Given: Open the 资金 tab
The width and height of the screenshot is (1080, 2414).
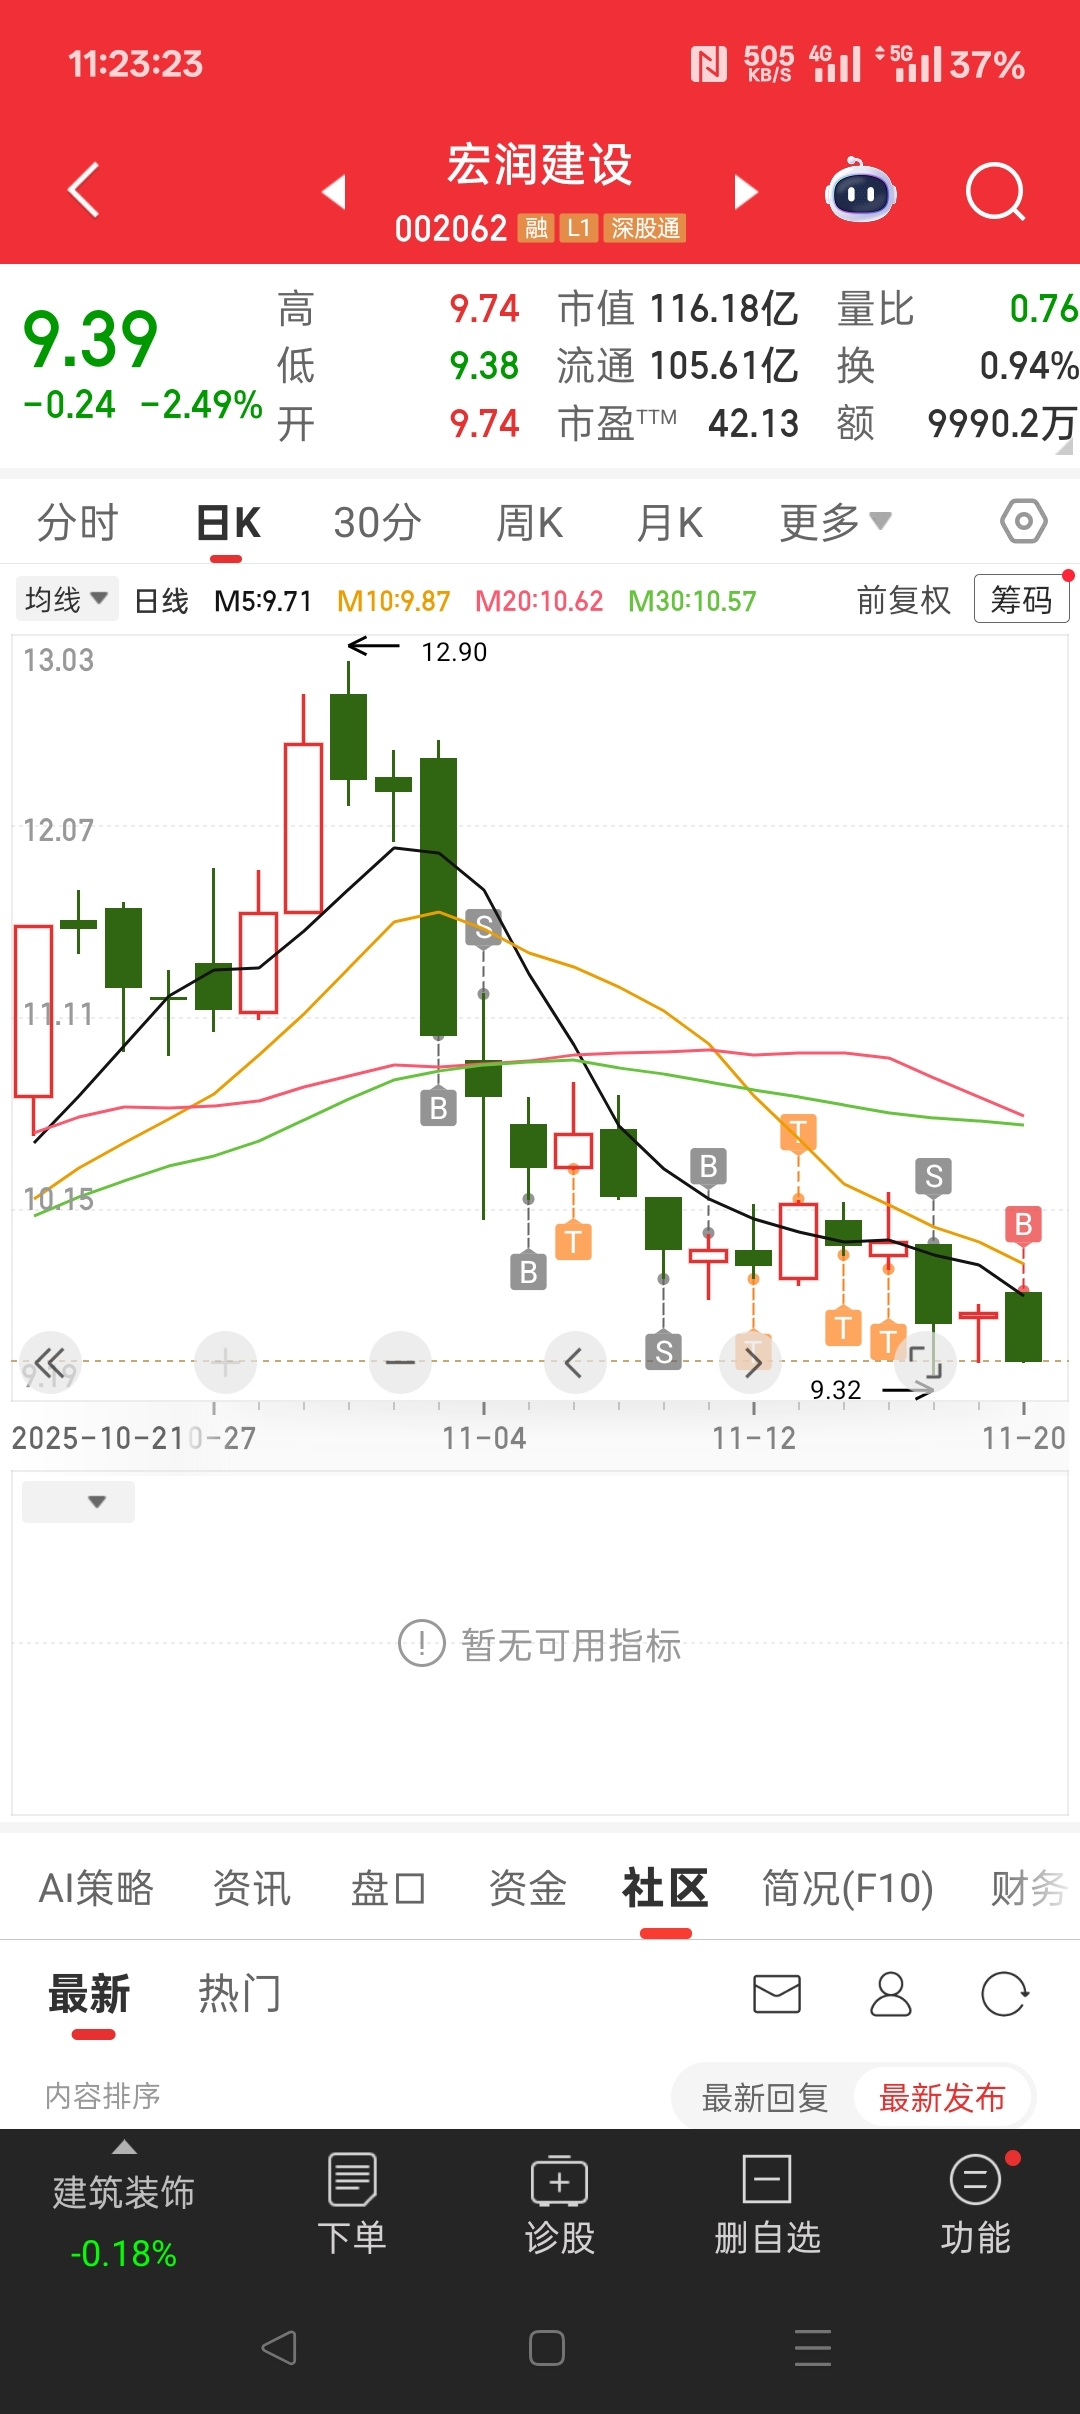Looking at the screenshot, I should (527, 1888).
